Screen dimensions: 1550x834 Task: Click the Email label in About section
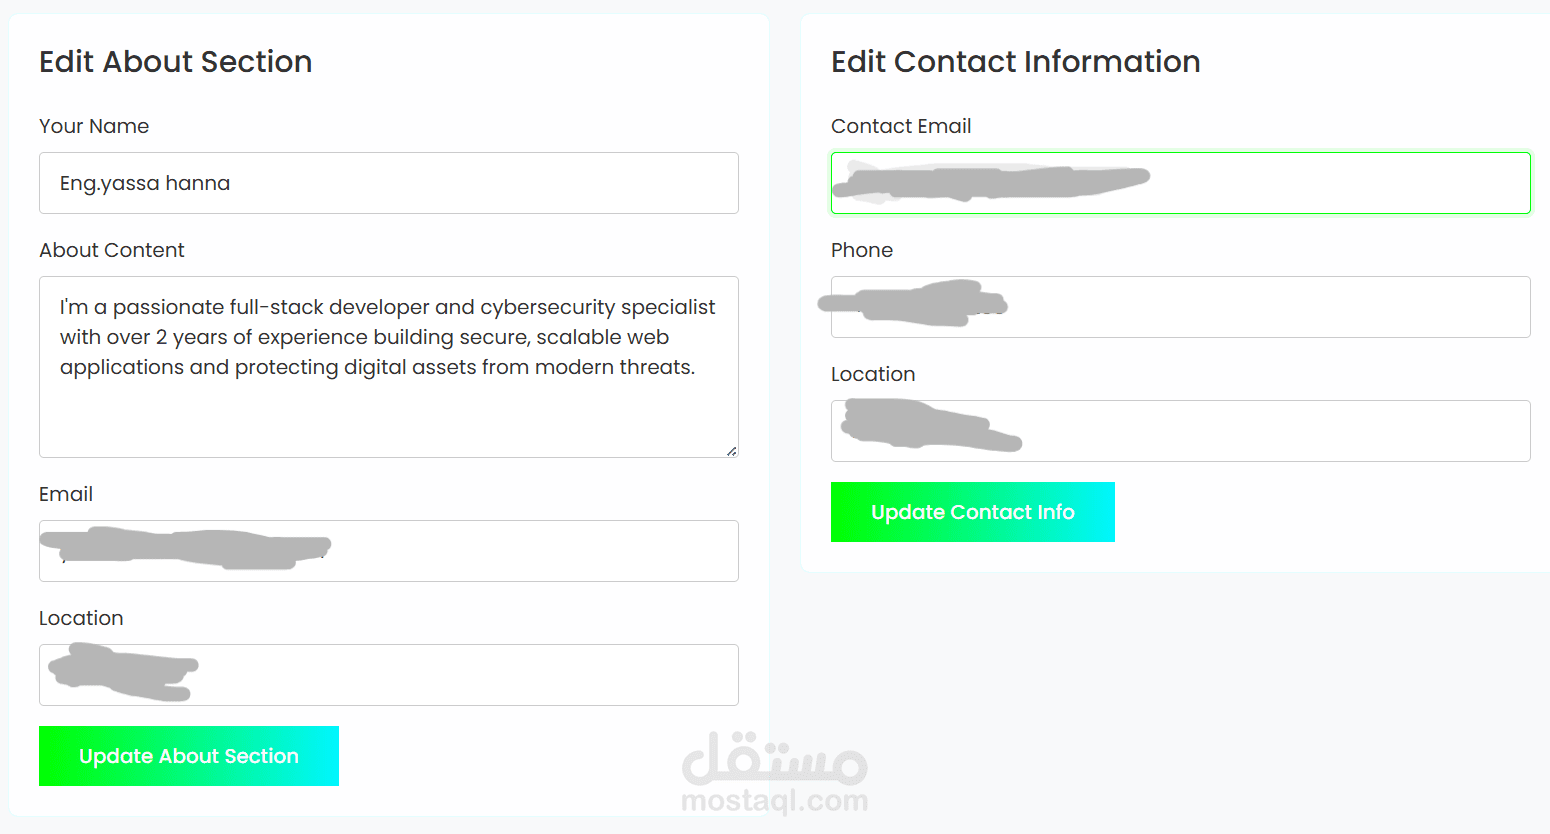pos(66,494)
